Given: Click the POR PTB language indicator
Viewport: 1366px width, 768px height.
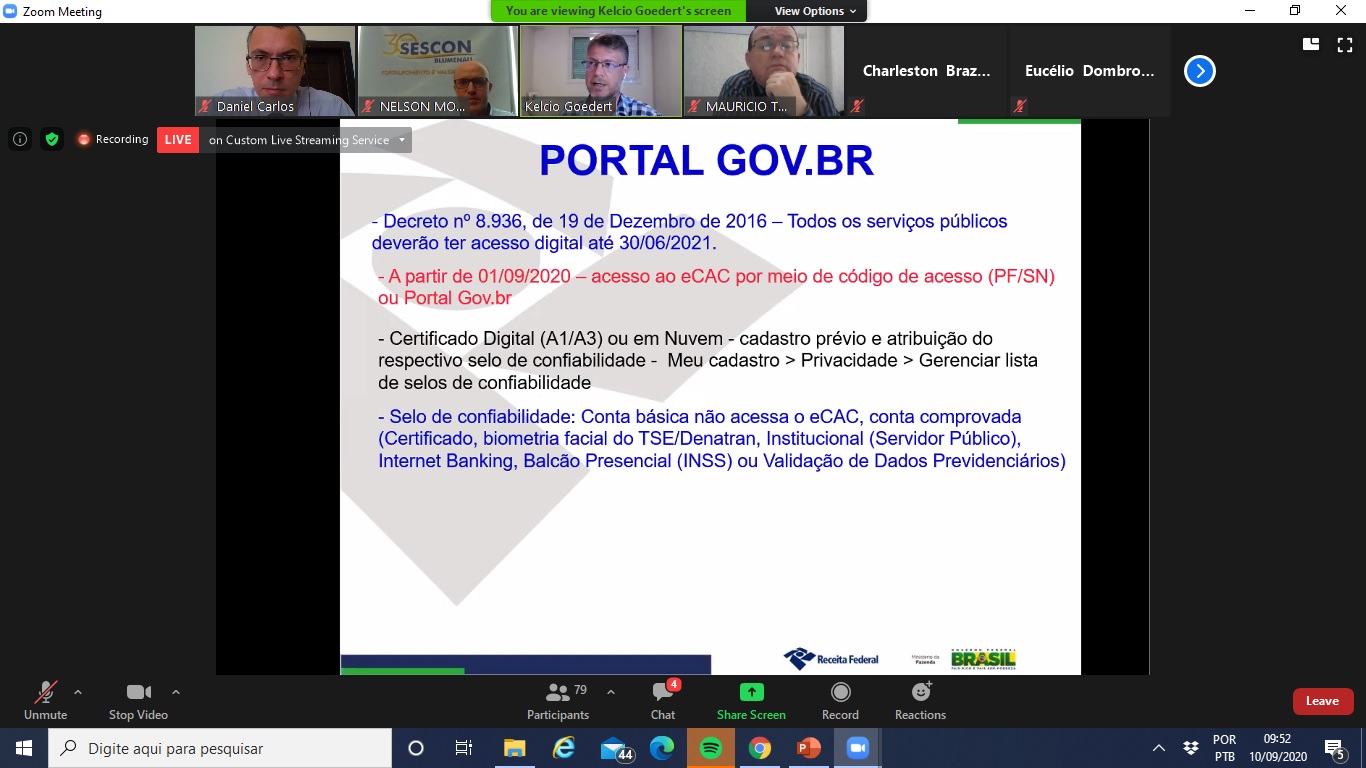Looking at the screenshot, I should (x=1224, y=748).
